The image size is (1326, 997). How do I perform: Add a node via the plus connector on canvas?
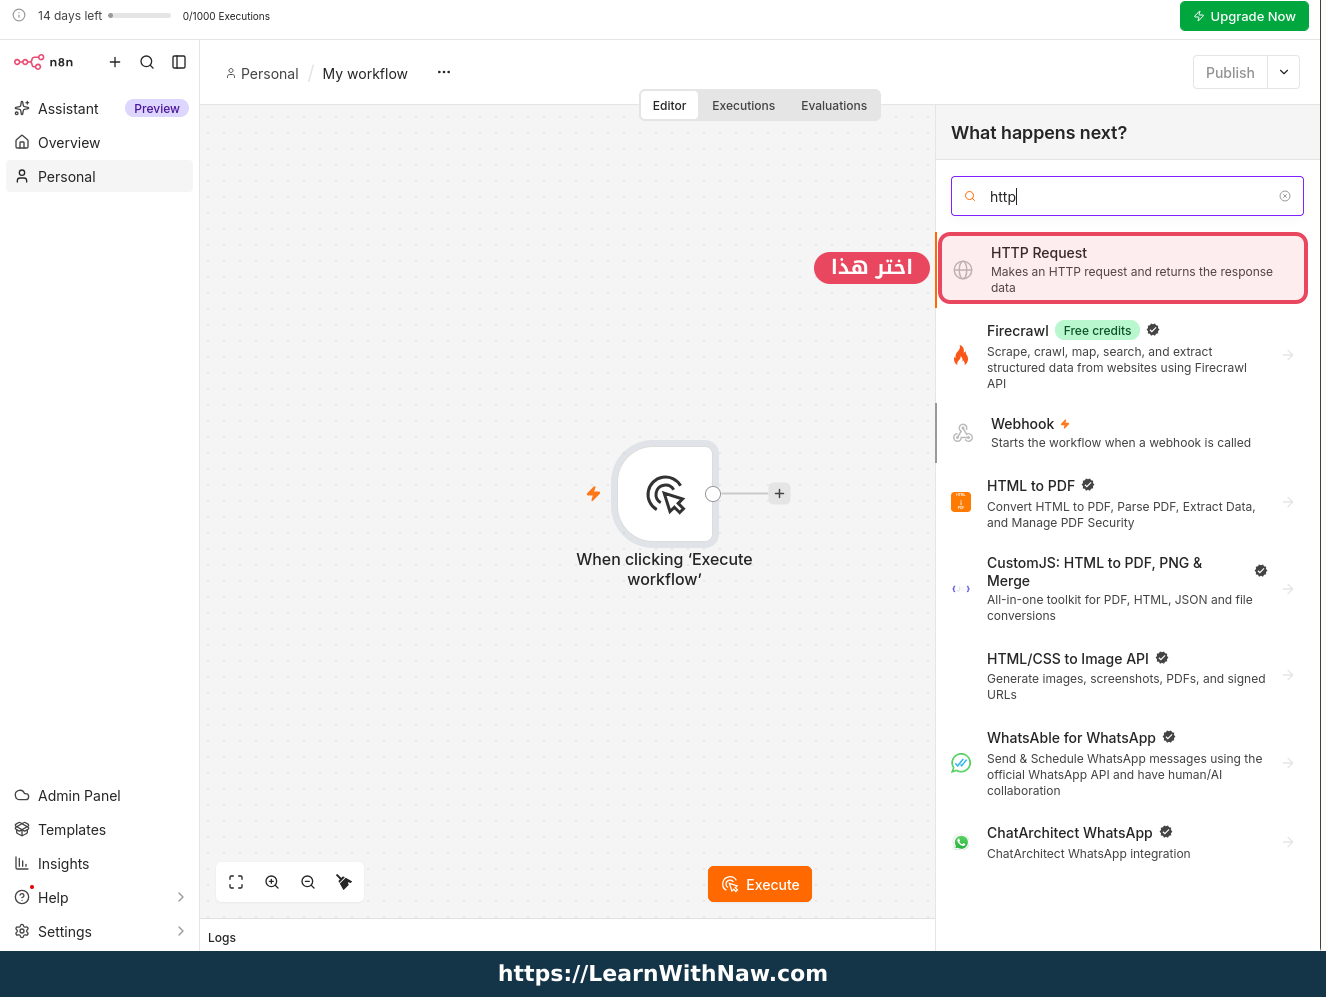779,493
